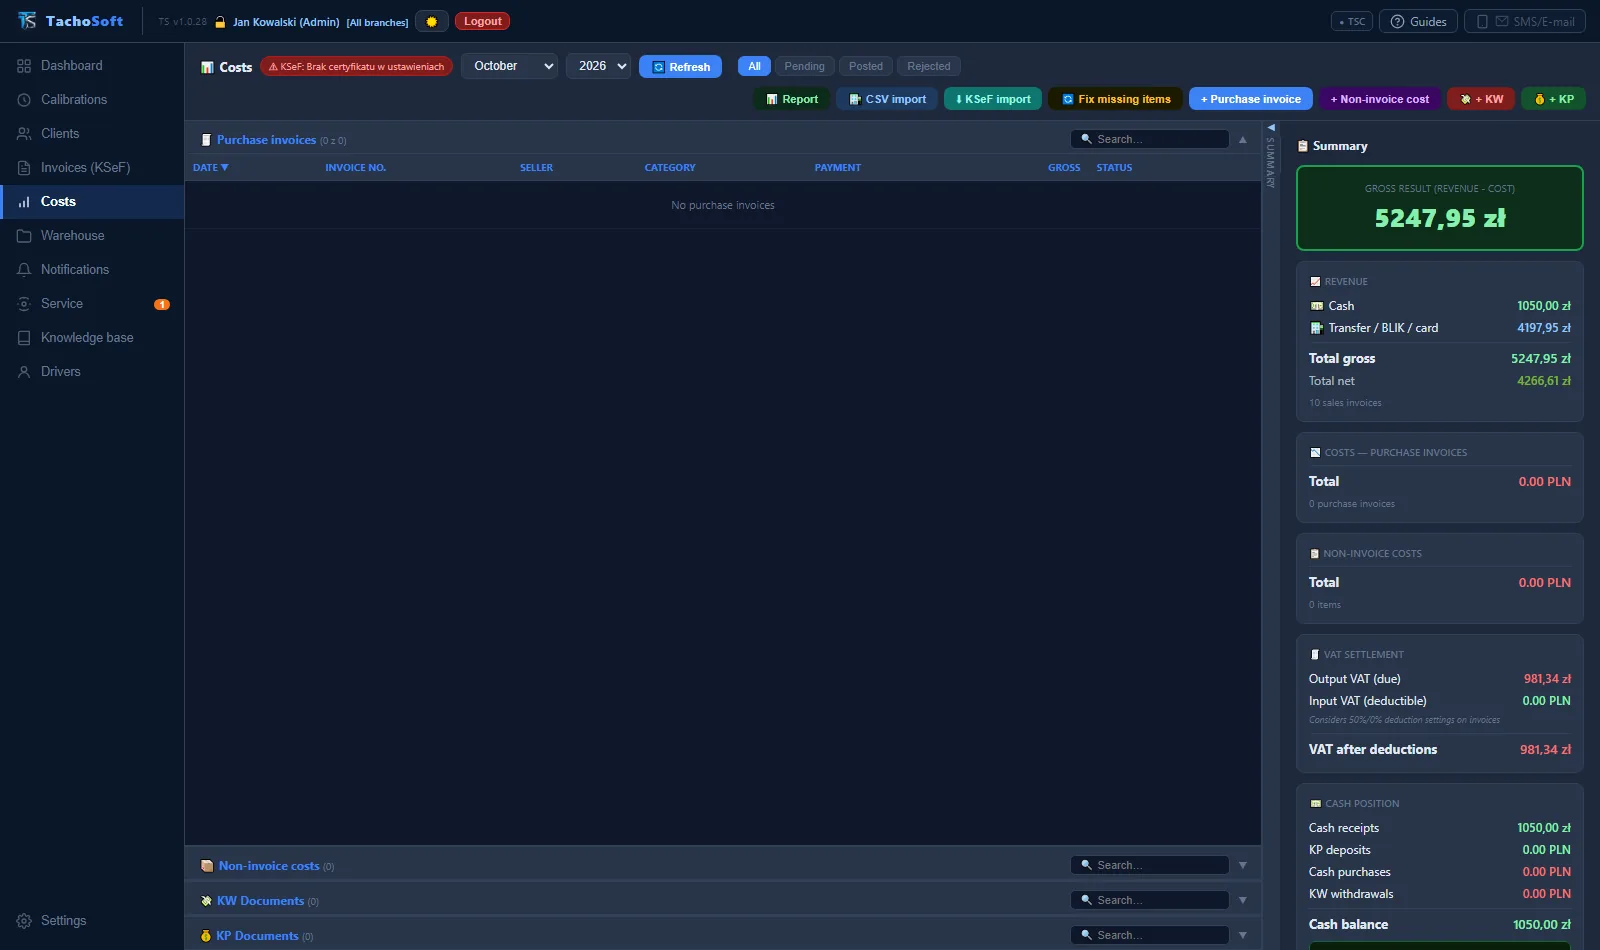The image size is (1600, 950).
Task: Select the Pending status filter
Action: coord(804,66)
